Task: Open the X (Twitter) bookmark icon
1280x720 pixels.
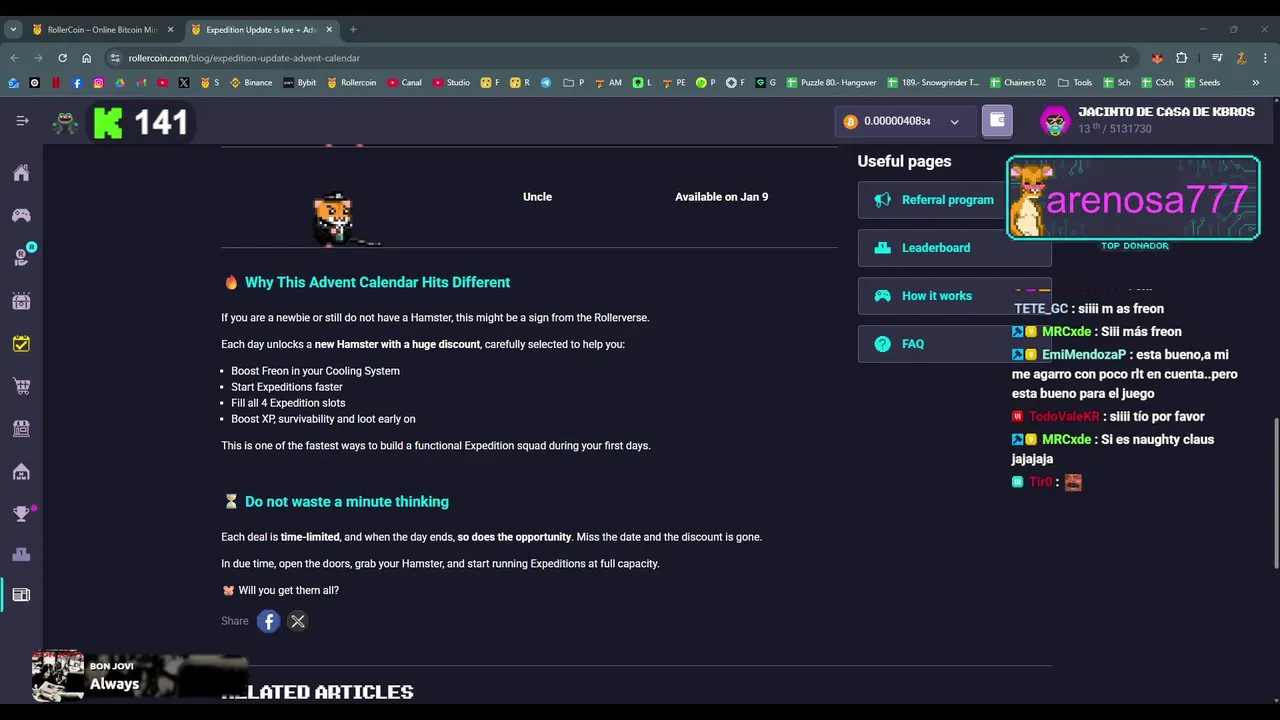Action: tap(184, 82)
